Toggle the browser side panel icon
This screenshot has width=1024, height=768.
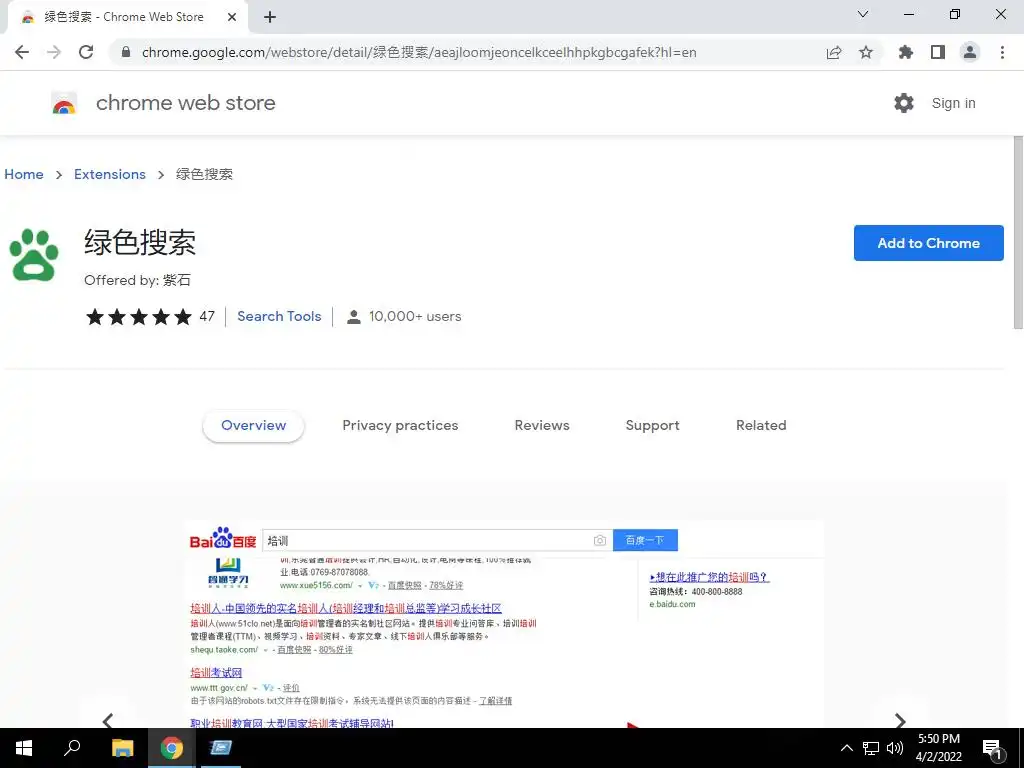coord(938,52)
